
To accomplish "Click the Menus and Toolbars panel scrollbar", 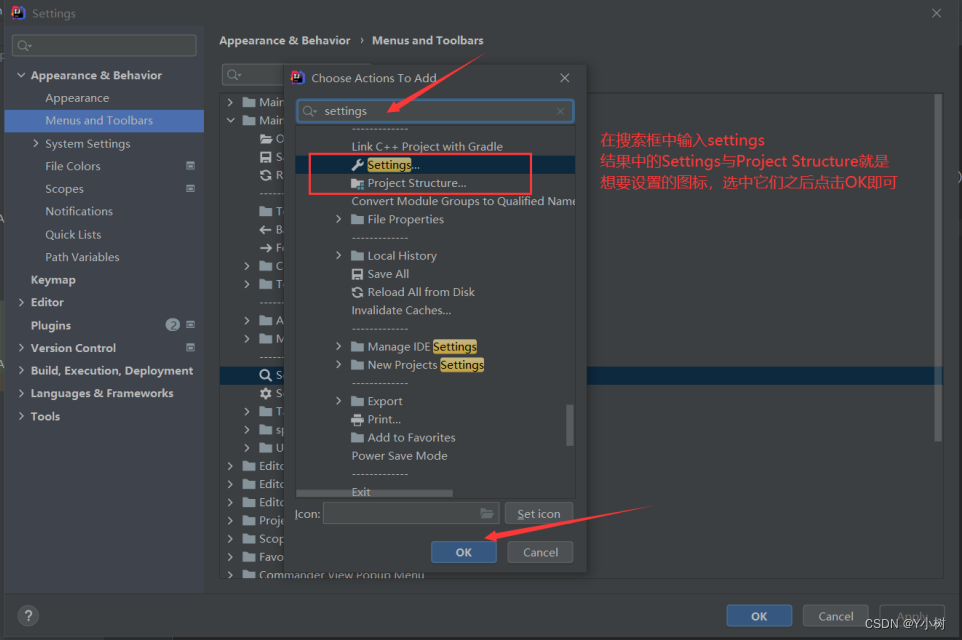I will pyautogui.click(x=937, y=268).
